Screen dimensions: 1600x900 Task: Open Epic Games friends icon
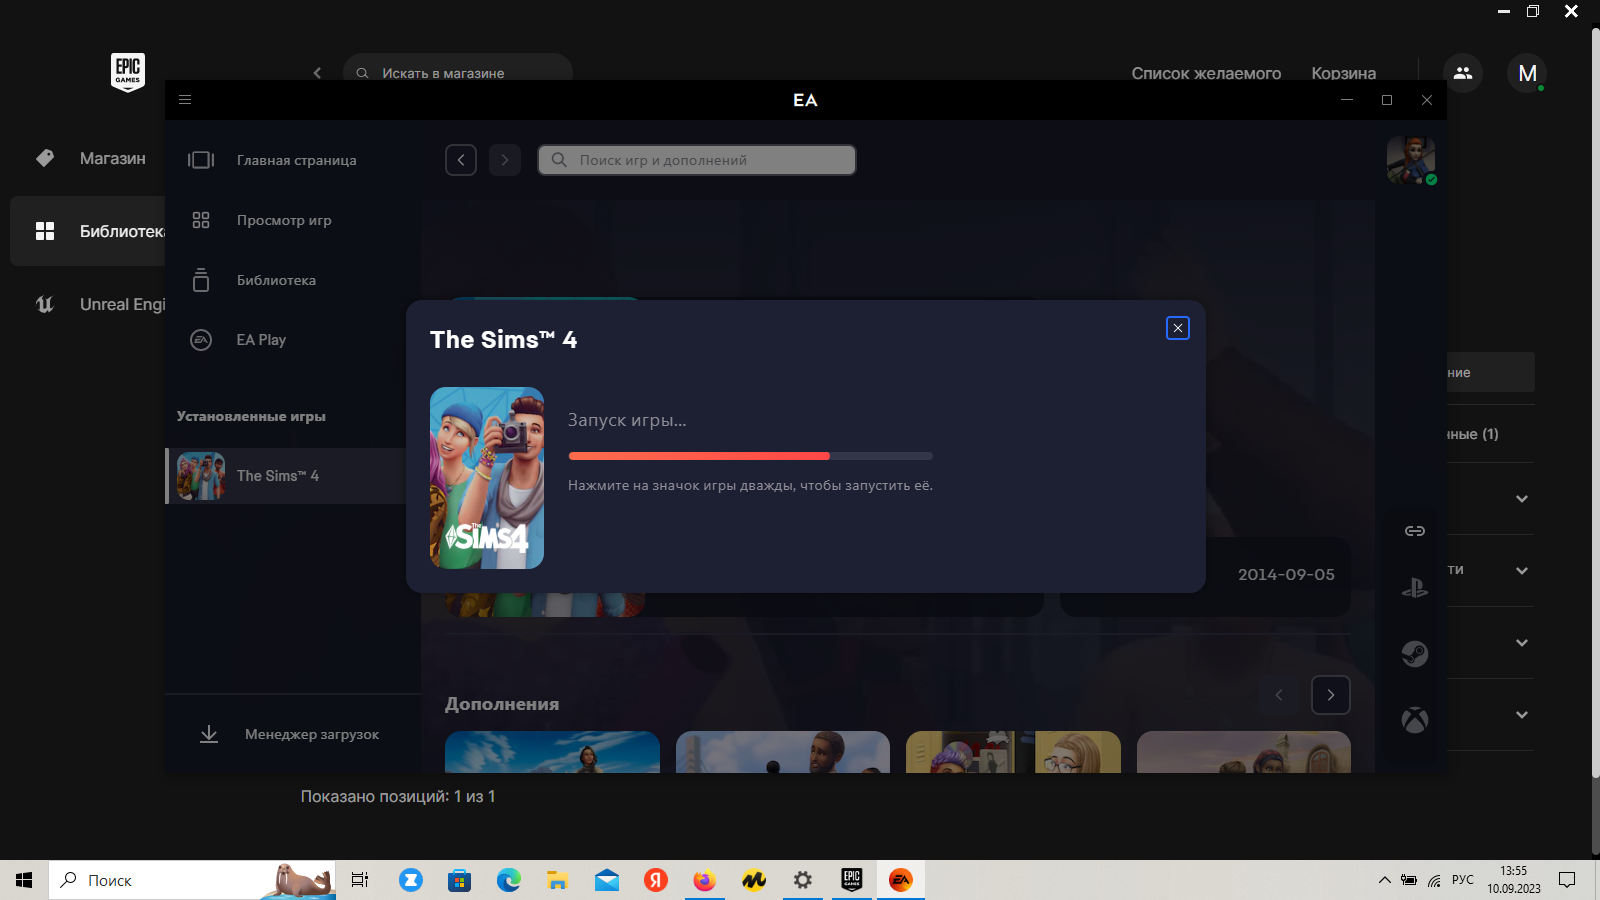[1462, 73]
